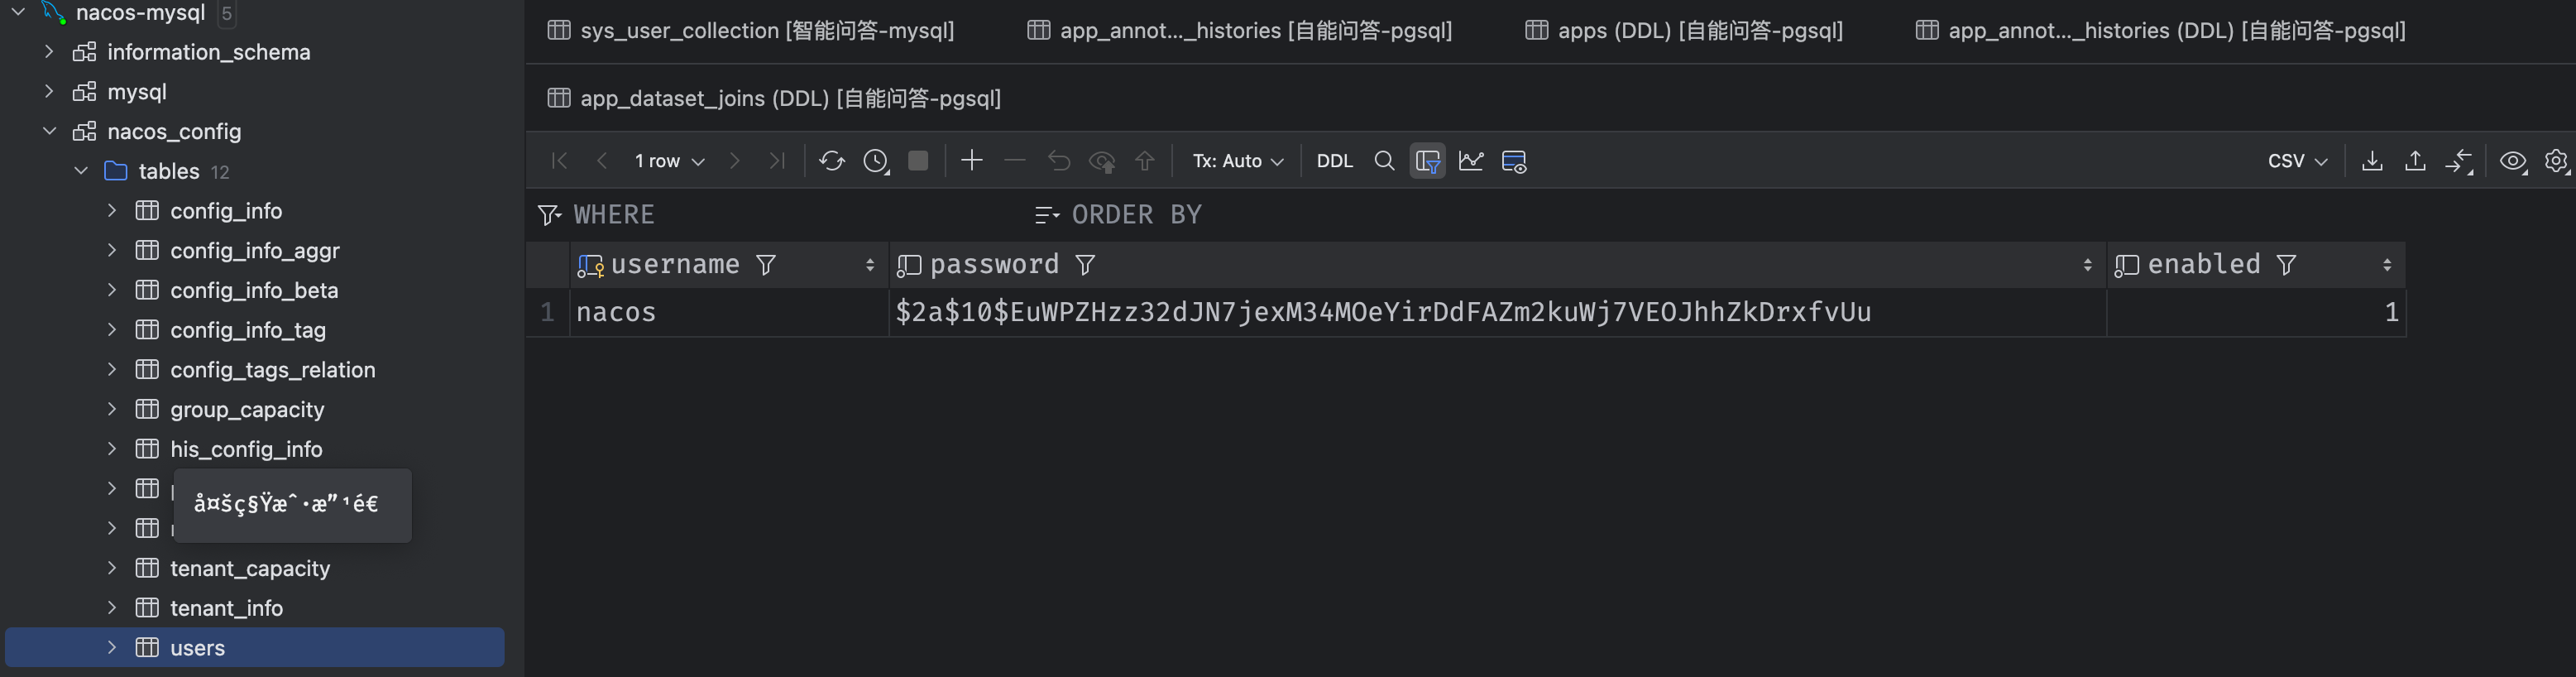Sort by username column arrows
This screenshot has width=2576, height=677.
[870, 265]
